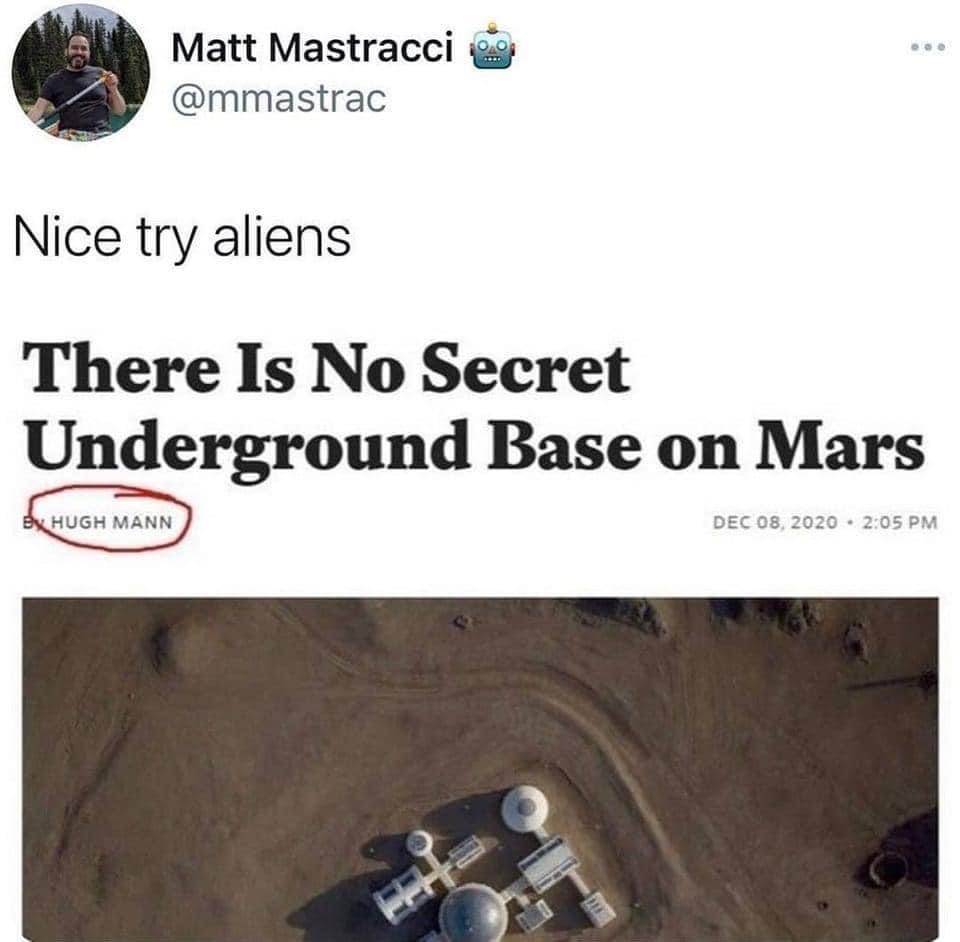Select the HUGH MANN author byline
This screenshot has height=942, width=960.
tap(111, 523)
